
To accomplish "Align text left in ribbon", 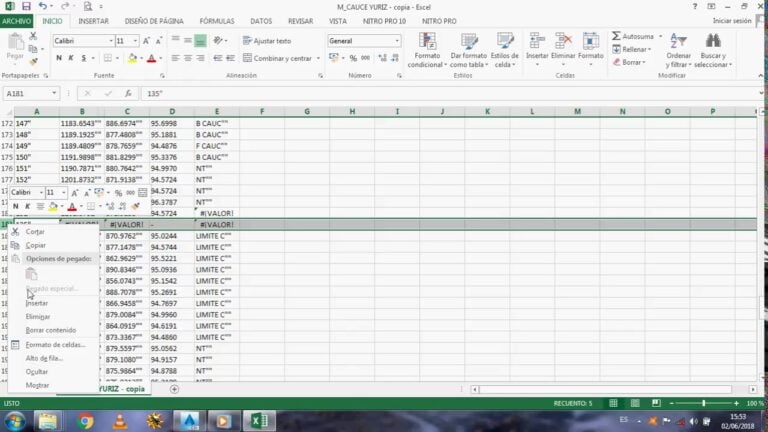I will (x=175, y=58).
